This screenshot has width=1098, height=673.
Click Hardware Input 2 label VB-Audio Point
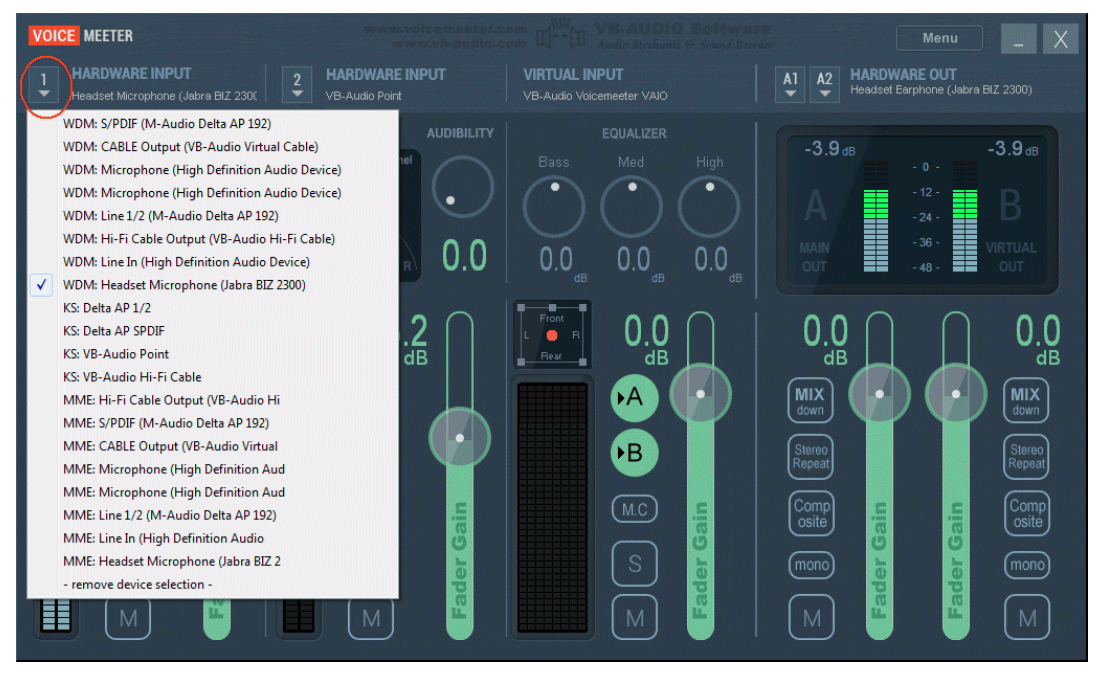coord(363,96)
